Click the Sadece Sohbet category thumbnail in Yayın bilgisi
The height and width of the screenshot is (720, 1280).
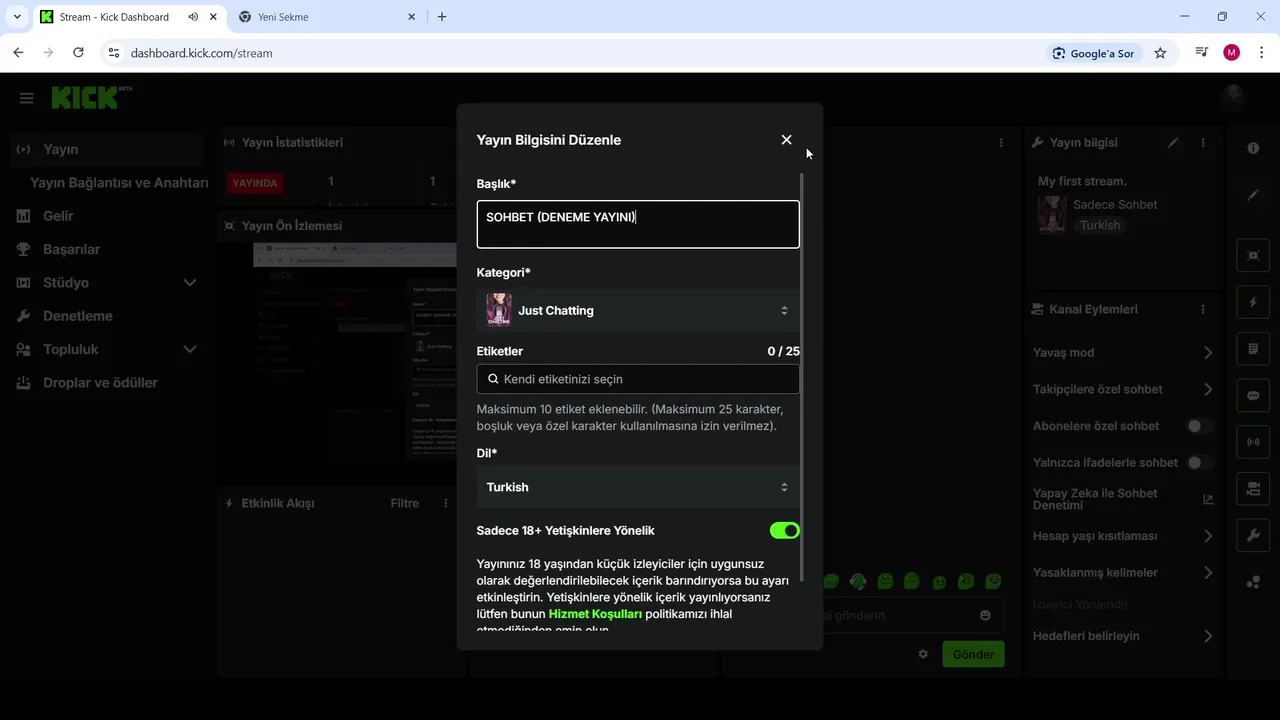coord(1052,215)
